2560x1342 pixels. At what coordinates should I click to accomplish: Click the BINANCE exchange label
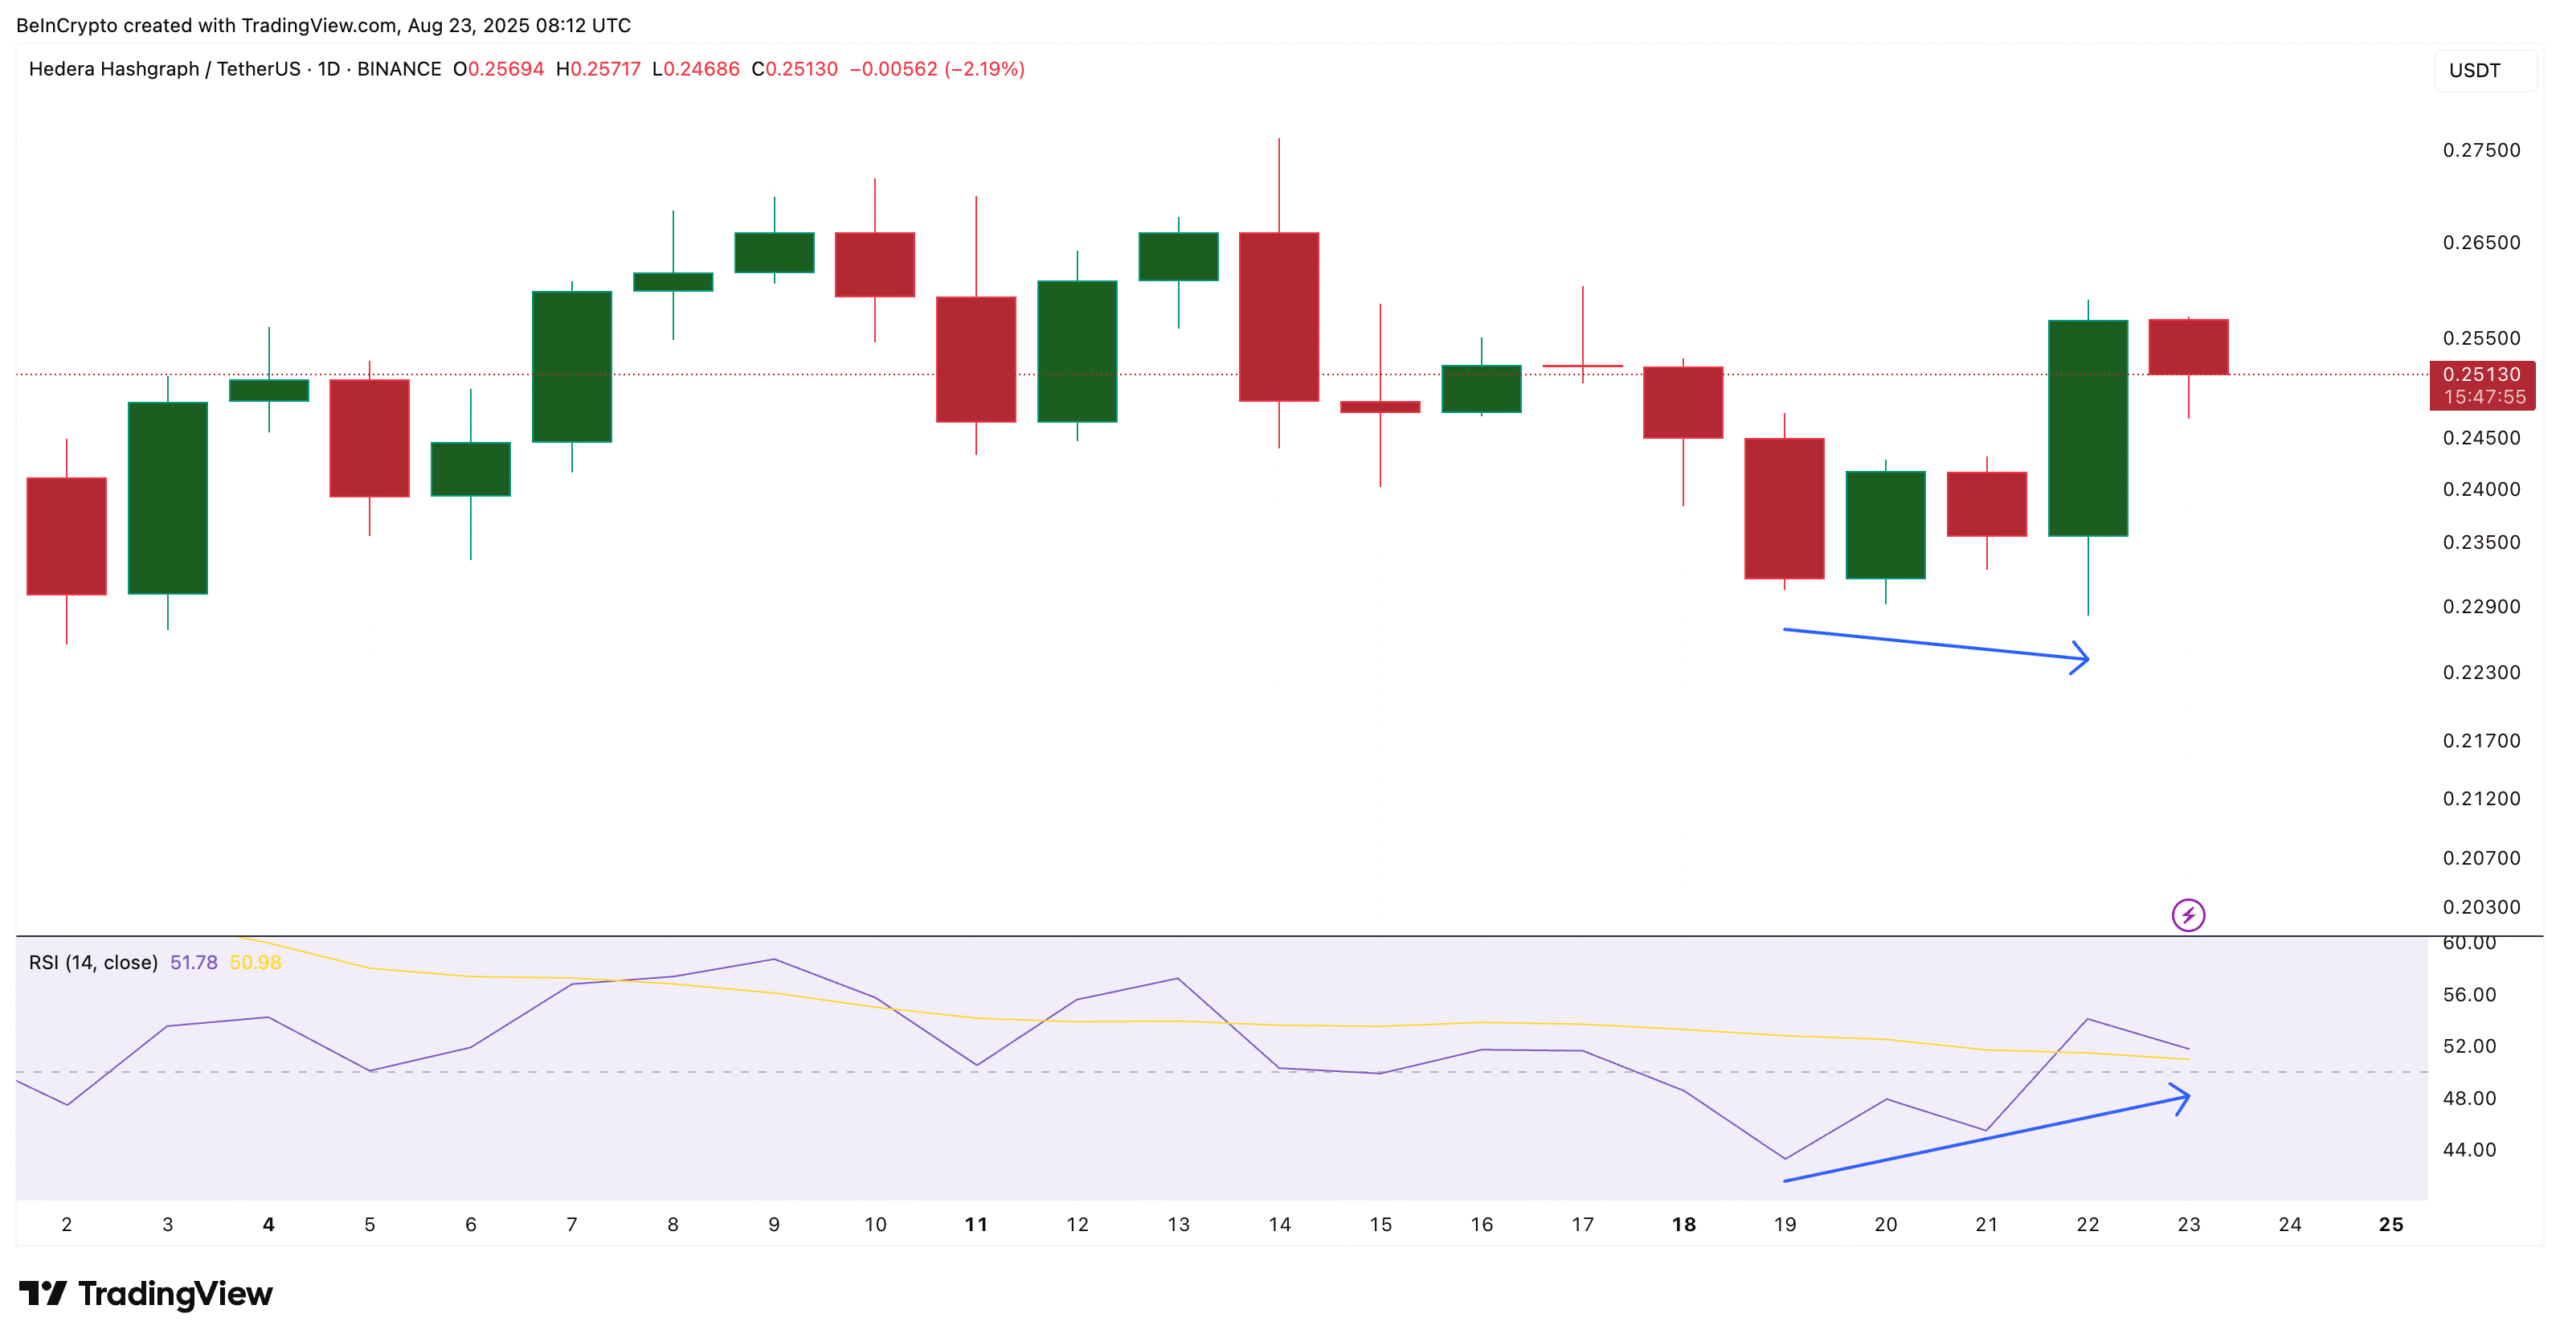402,69
